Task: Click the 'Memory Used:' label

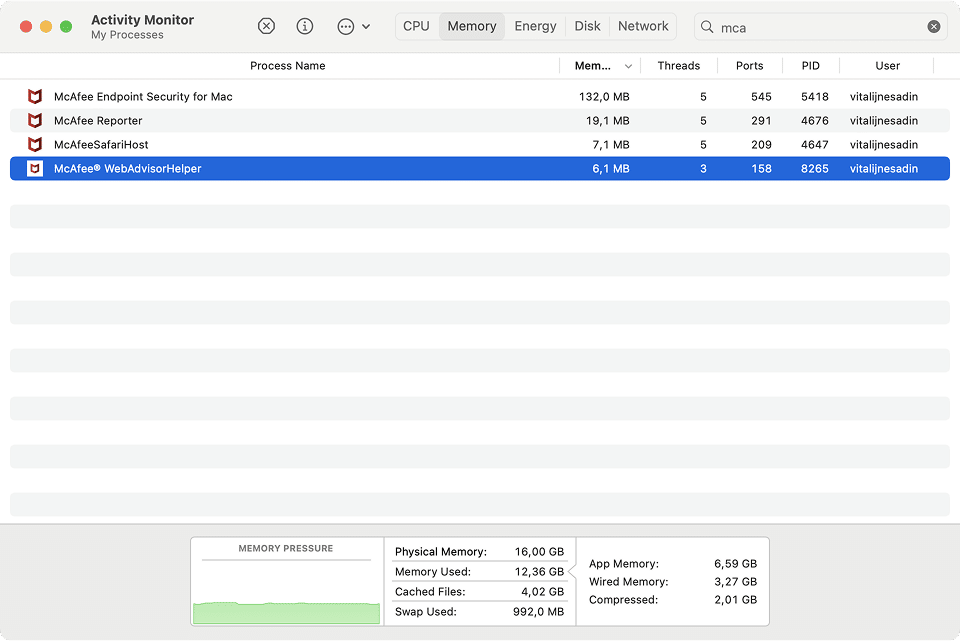Action: pos(433,572)
